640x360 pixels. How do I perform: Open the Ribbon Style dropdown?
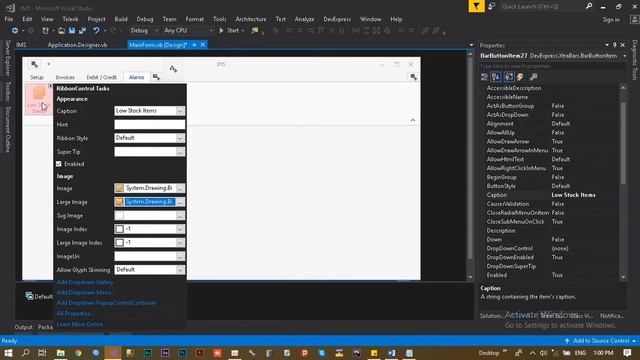(x=180, y=138)
